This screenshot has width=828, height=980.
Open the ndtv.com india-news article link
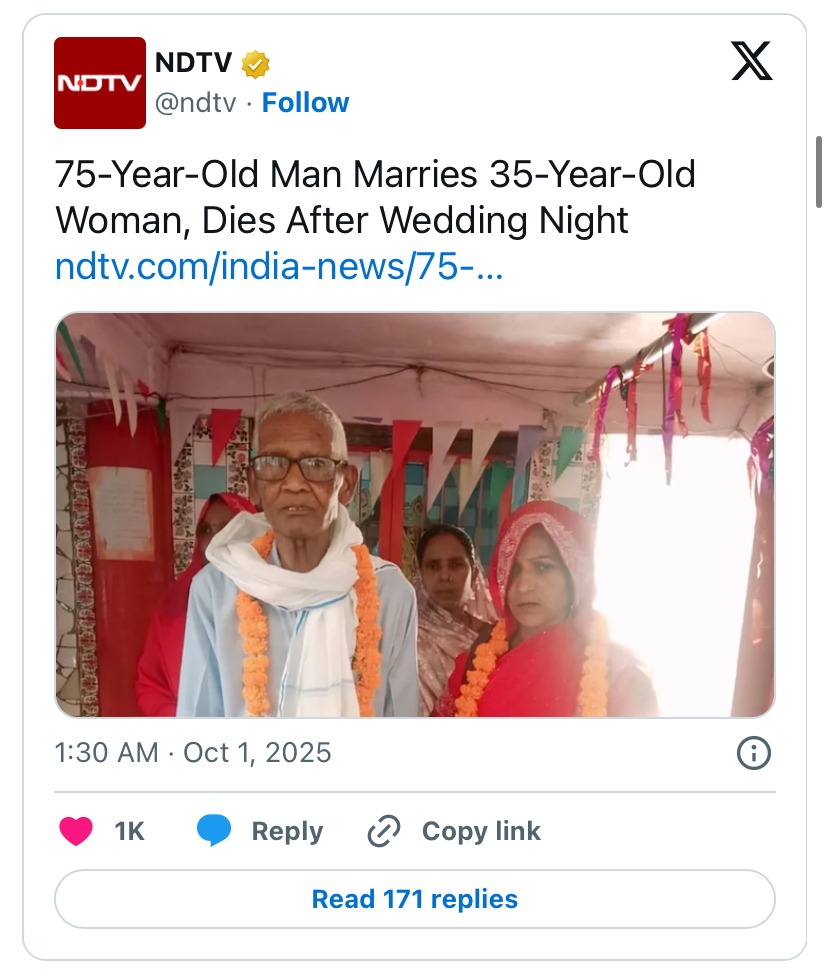pyautogui.click(x=279, y=267)
